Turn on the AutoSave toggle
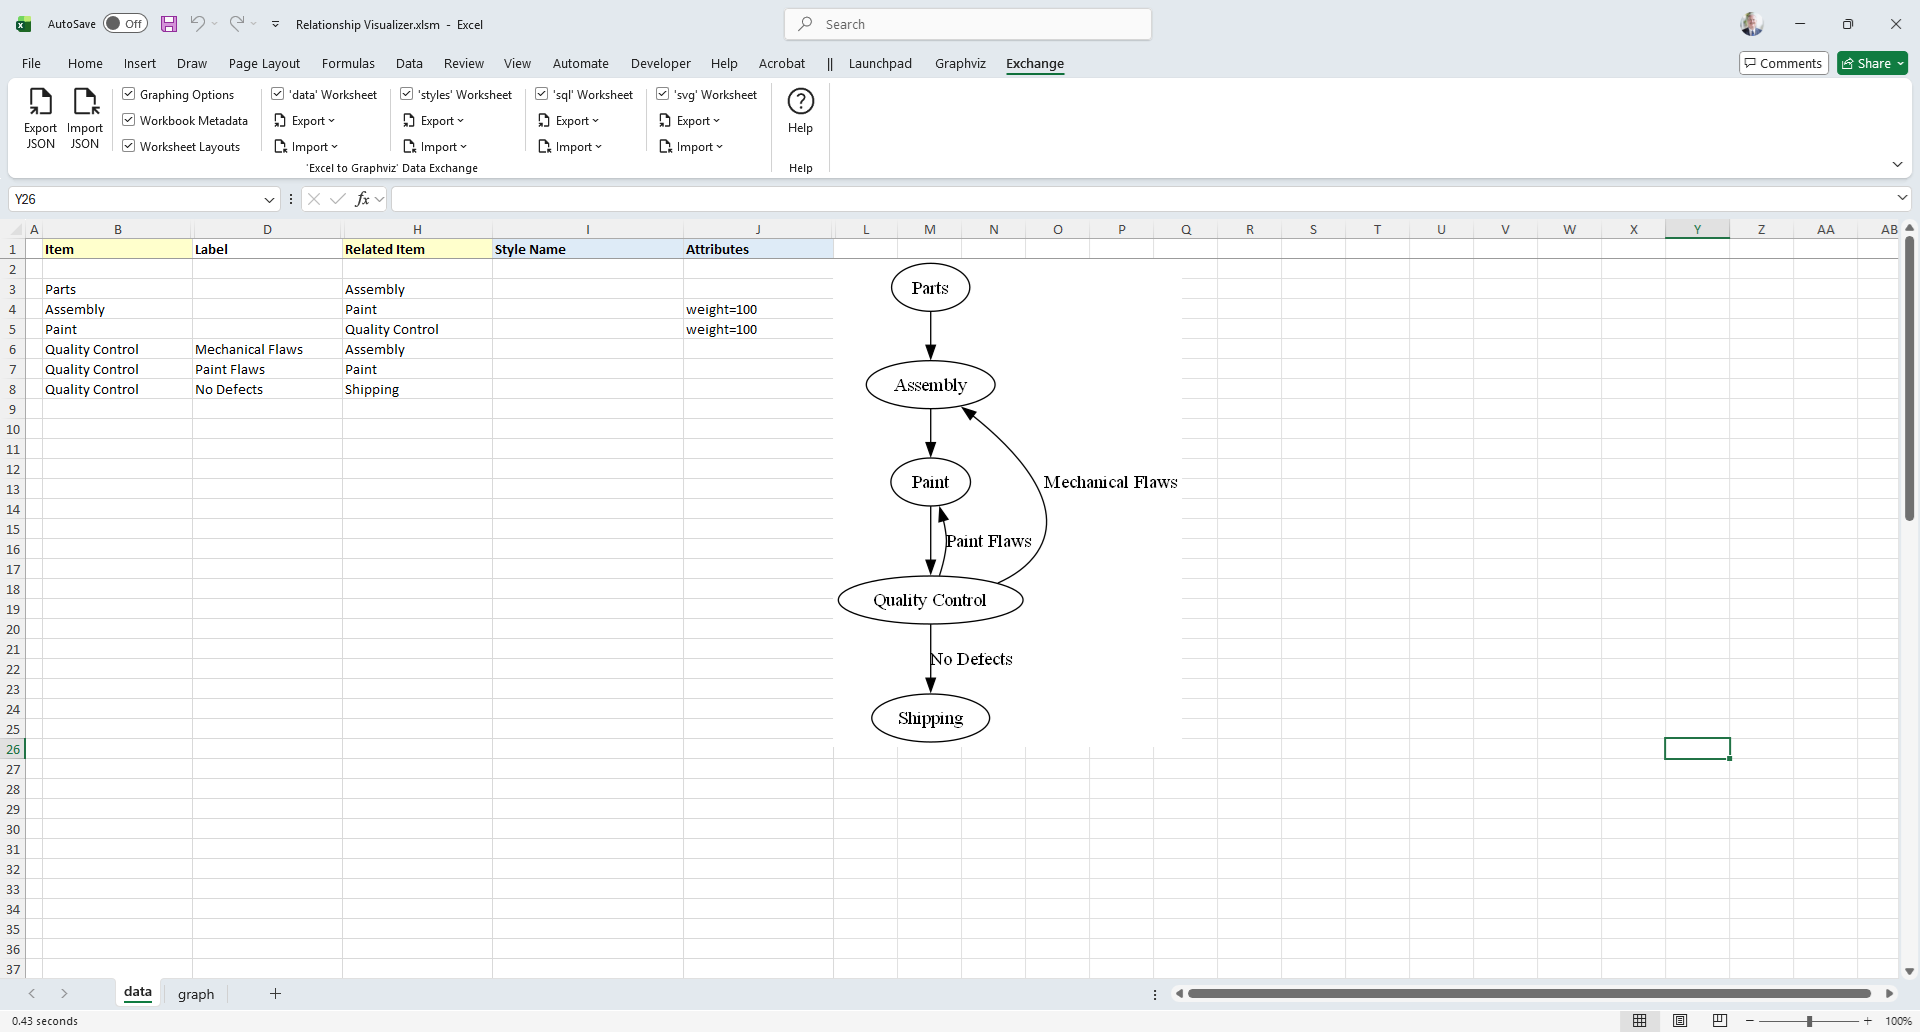 click(126, 24)
